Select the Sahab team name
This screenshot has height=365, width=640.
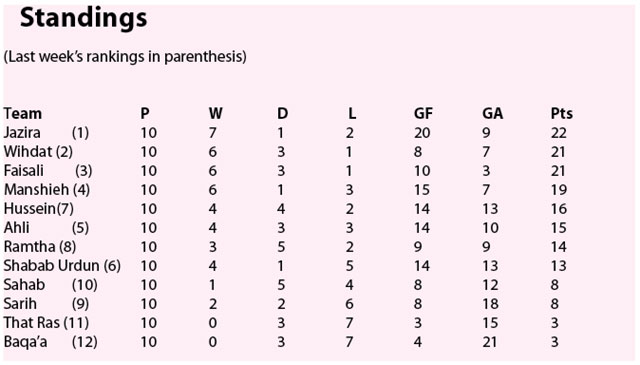(24, 285)
